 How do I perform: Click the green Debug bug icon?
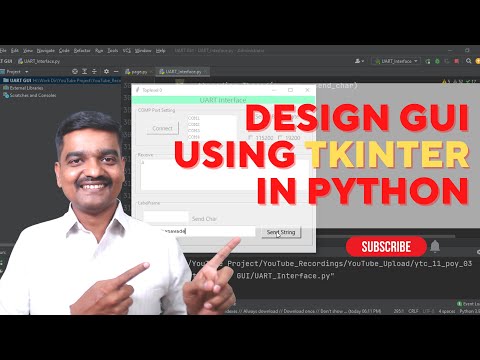pyautogui.click(x=437, y=61)
